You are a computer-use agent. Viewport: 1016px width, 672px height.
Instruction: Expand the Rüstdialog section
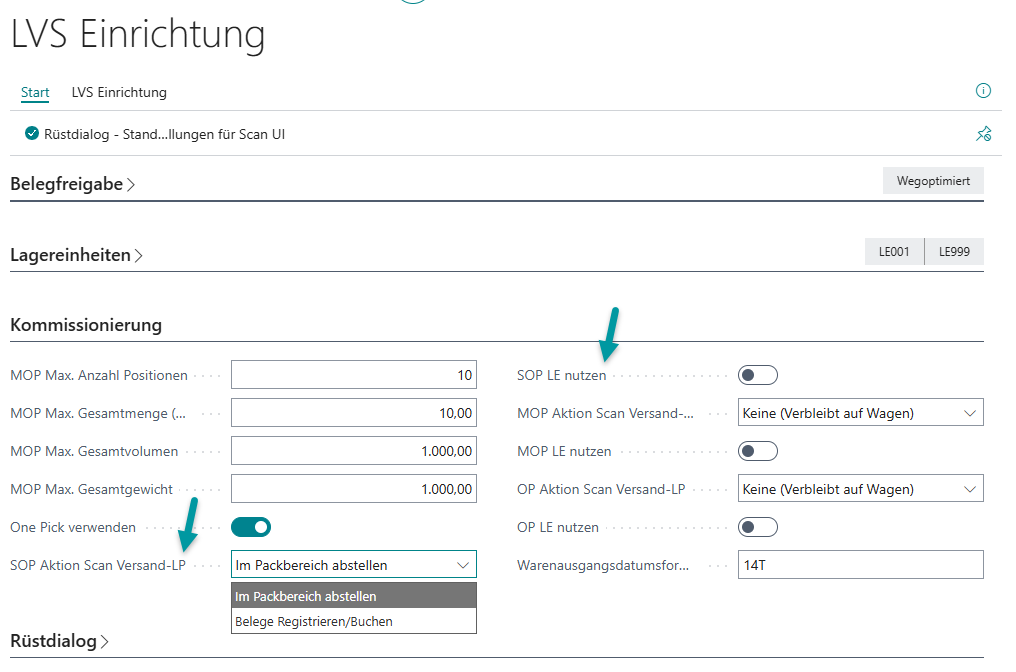[x=60, y=641]
